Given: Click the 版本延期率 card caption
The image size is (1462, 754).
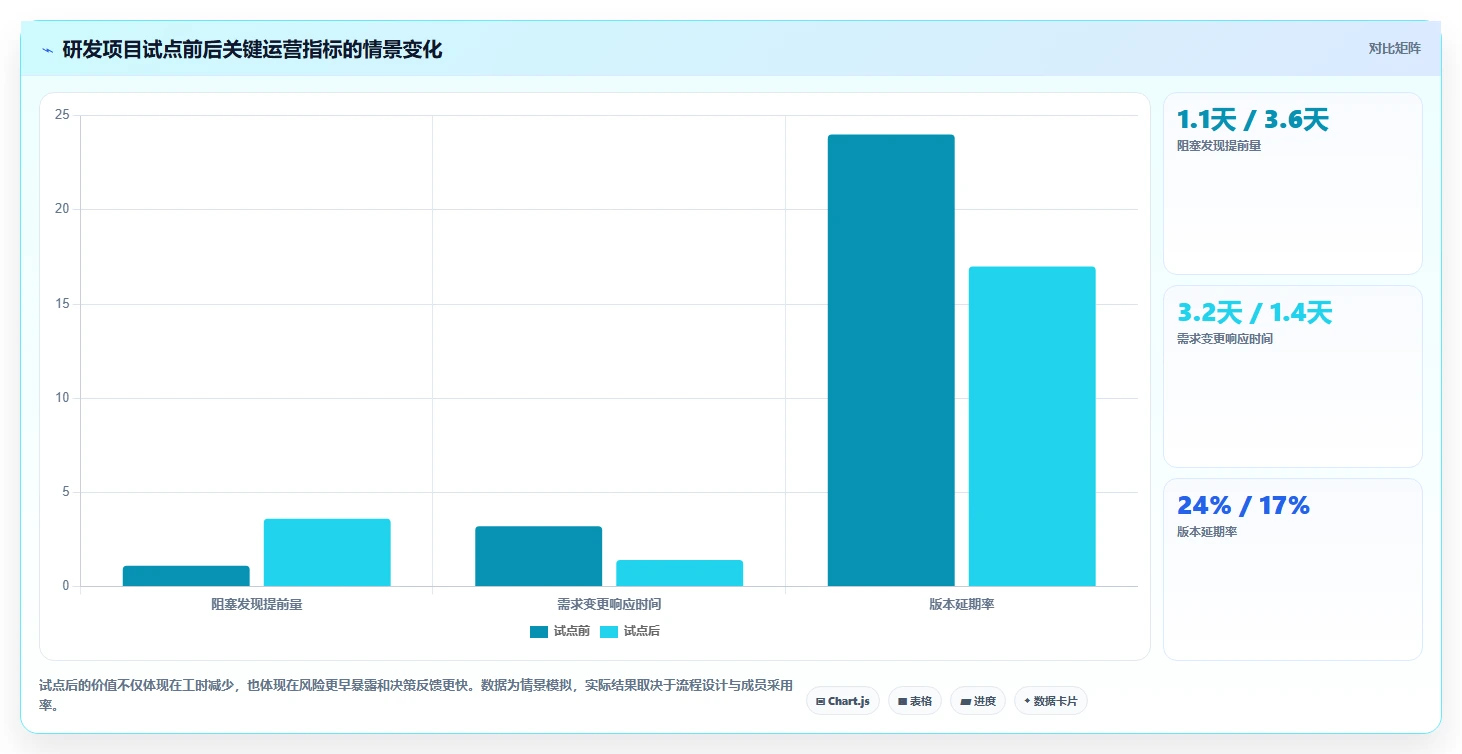Looking at the screenshot, I should pos(1207,532).
